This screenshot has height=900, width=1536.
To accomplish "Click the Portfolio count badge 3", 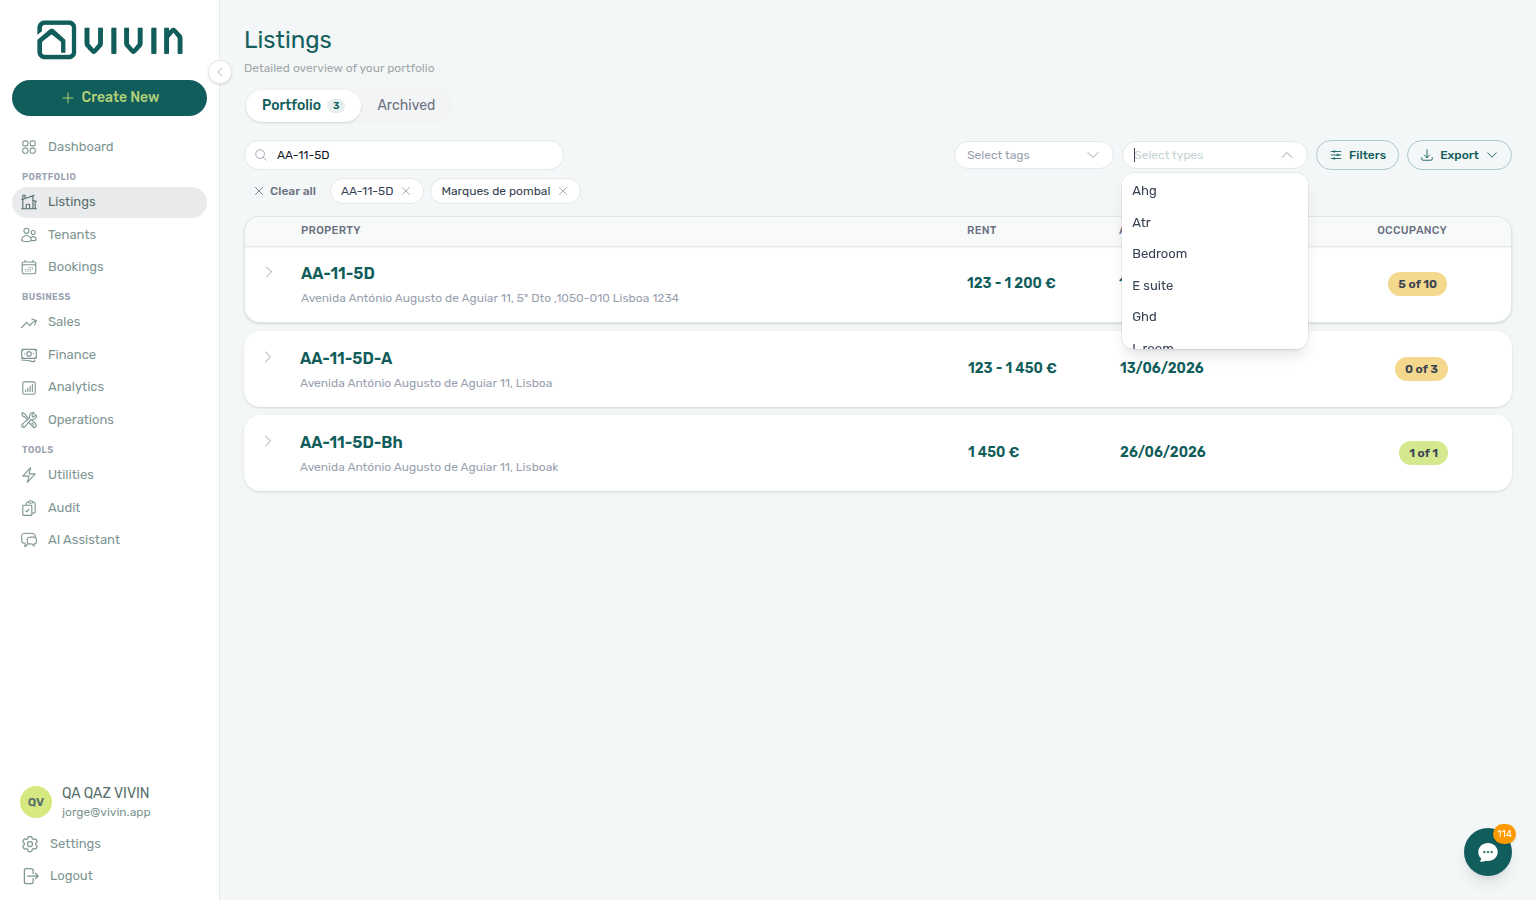I will 336,106.
